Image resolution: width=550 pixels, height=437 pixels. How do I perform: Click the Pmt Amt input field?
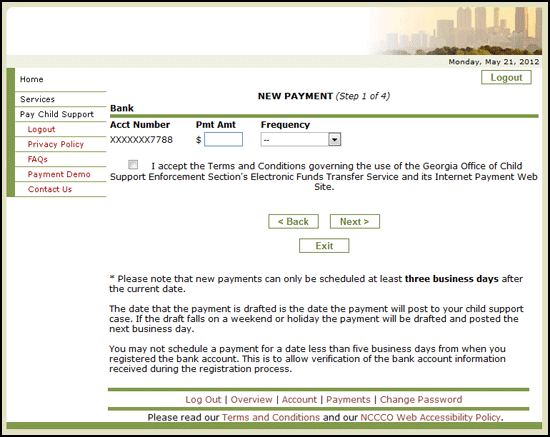pyautogui.click(x=223, y=139)
